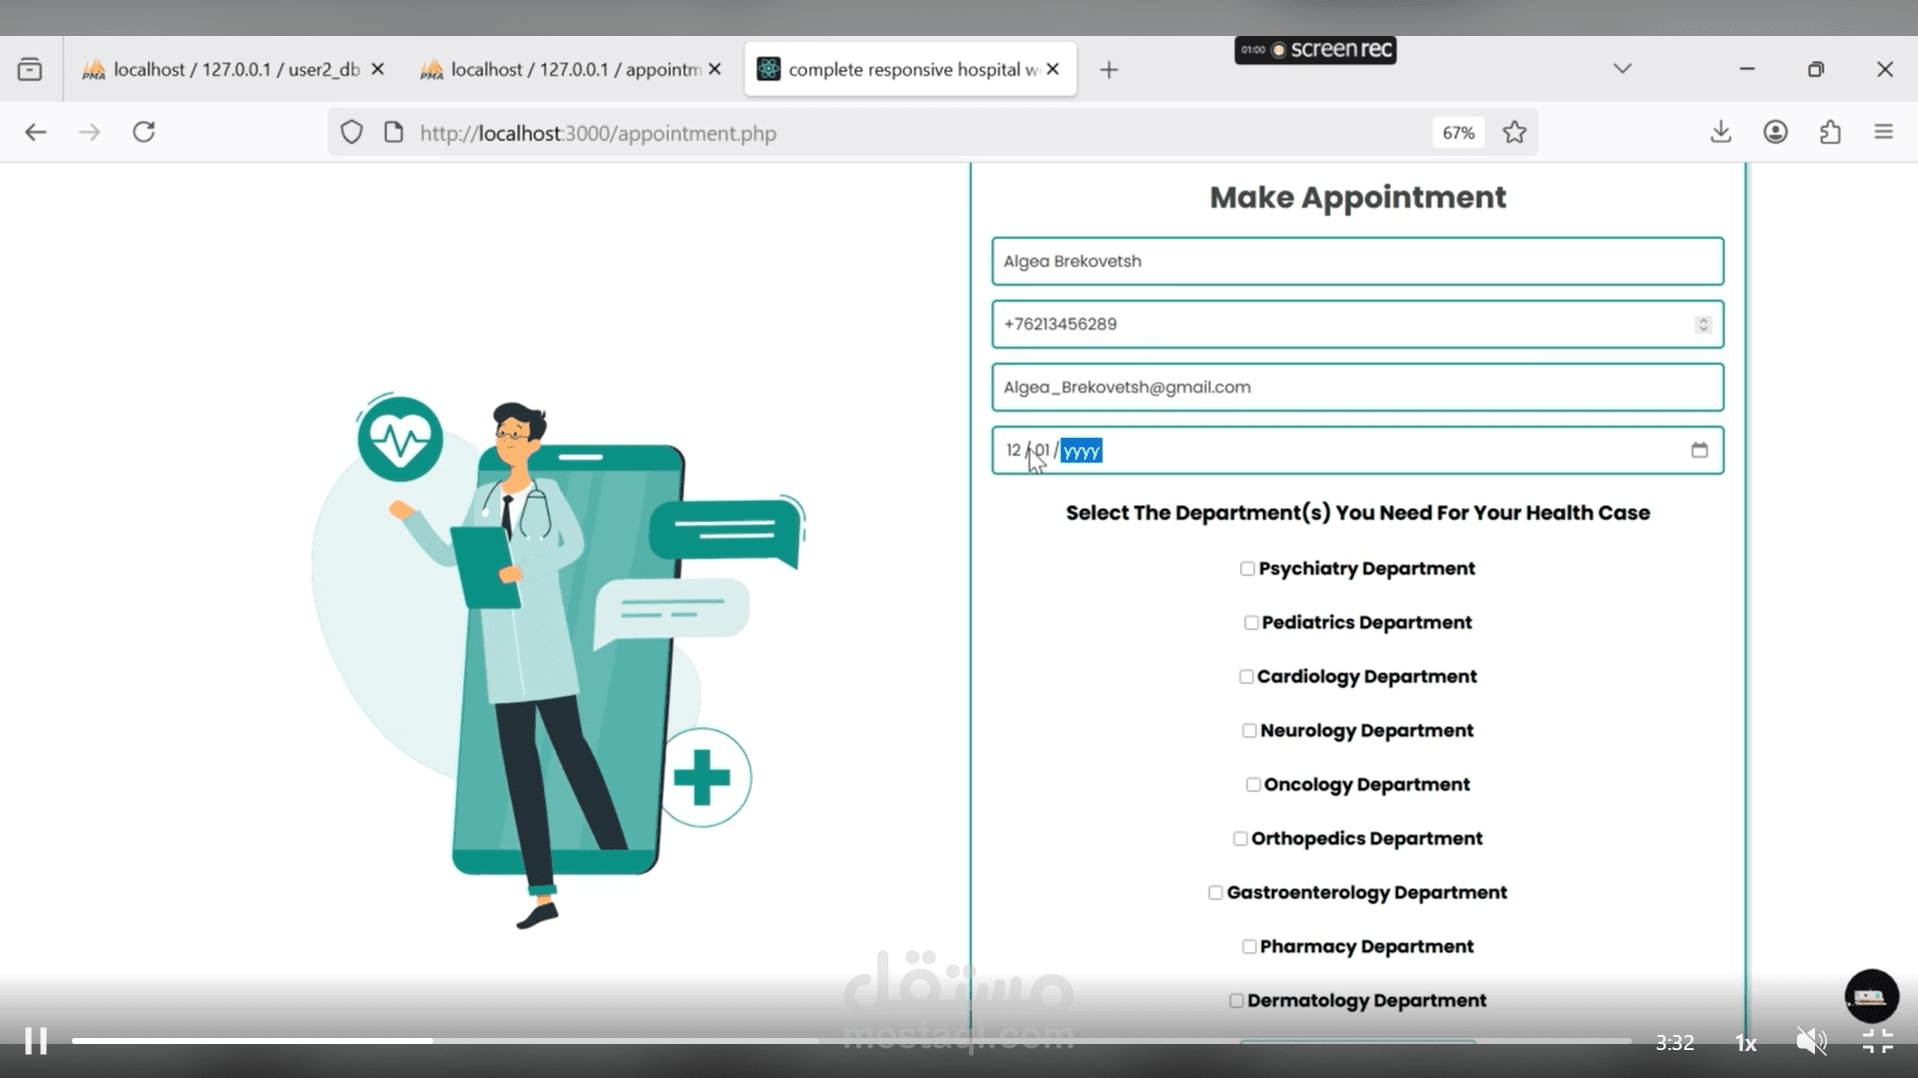The height and width of the screenshot is (1078, 1918).
Task: Click the Cardiology Department label
Action: [1367, 677]
